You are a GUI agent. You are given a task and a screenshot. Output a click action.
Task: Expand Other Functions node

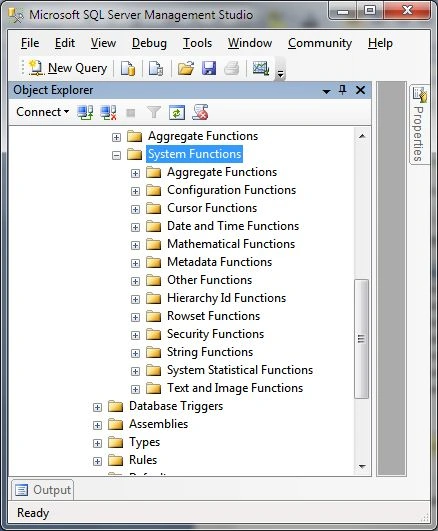pyautogui.click(x=135, y=281)
